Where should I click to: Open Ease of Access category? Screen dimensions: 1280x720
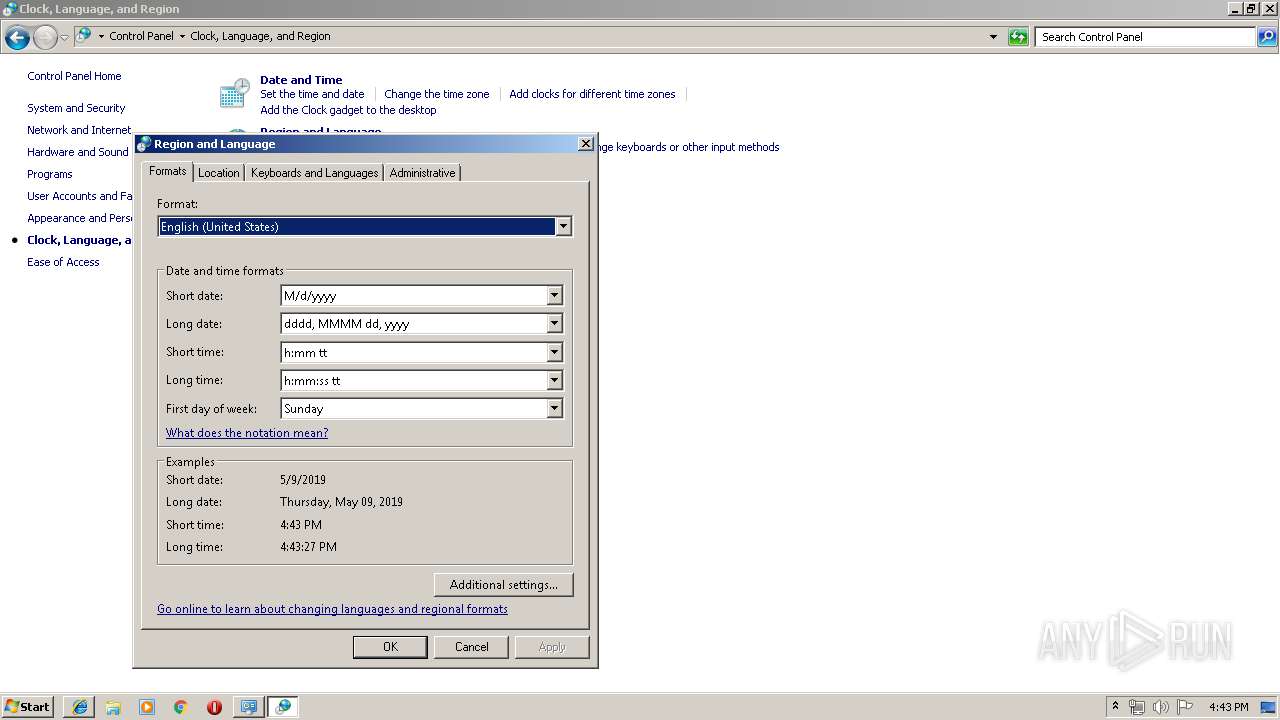click(x=63, y=262)
